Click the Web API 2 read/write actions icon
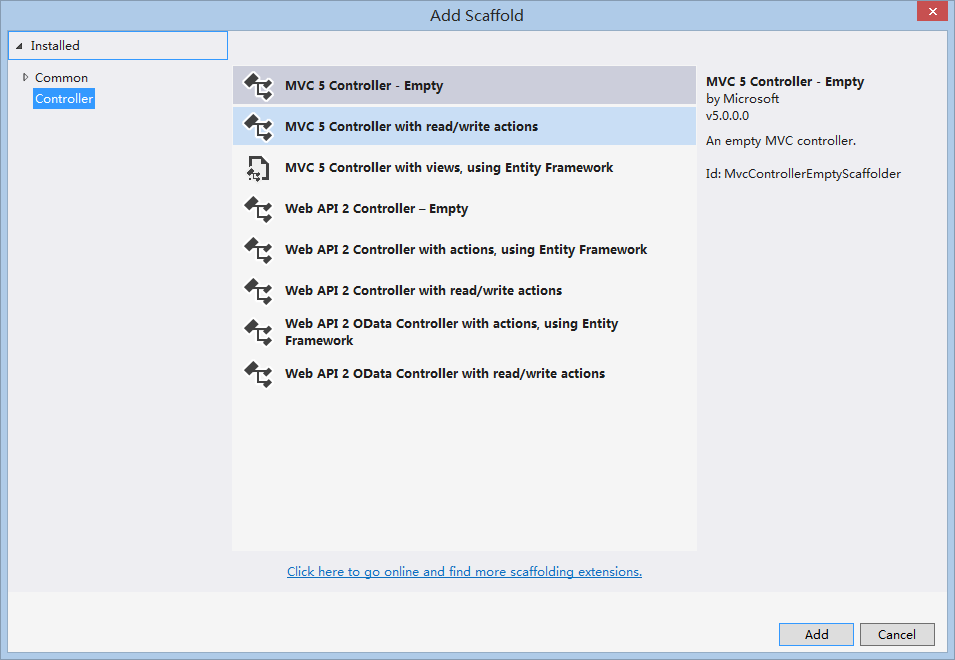This screenshot has width=955, height=660. pyautogui.click(x=258, y=291)
